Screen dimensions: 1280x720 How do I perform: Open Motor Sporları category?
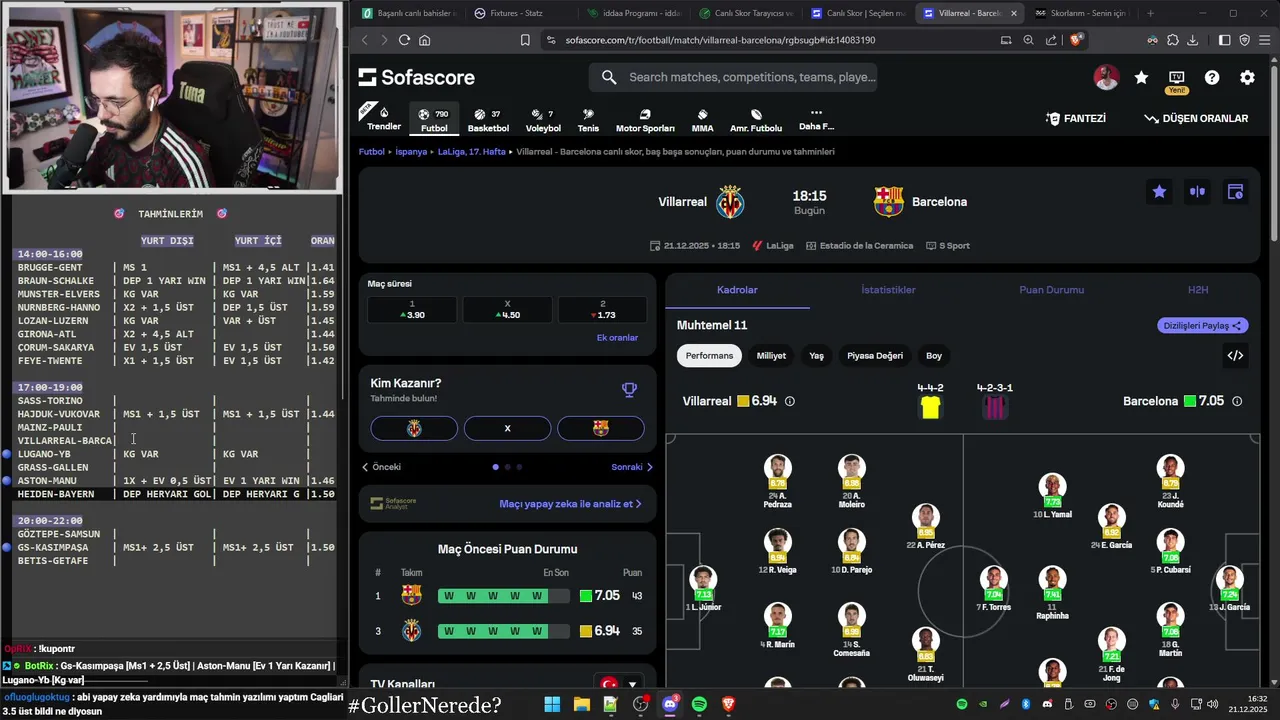pyautogui.click(x=645, y=120)
